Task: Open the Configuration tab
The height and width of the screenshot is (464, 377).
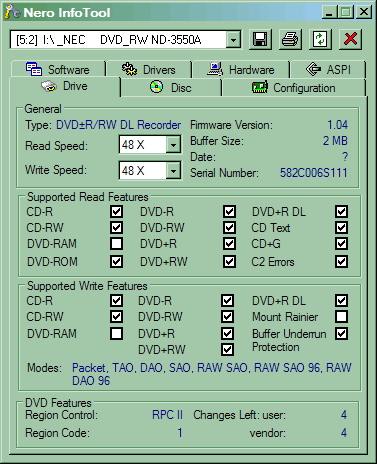Action: point(294,88)
